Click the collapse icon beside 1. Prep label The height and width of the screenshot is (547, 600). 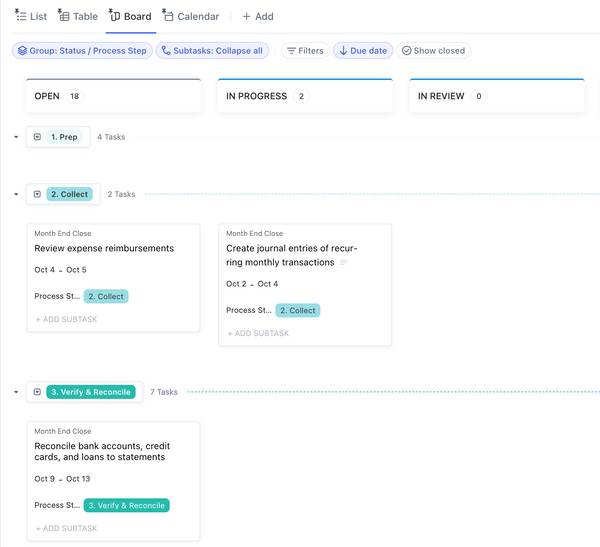coord(37,137)
